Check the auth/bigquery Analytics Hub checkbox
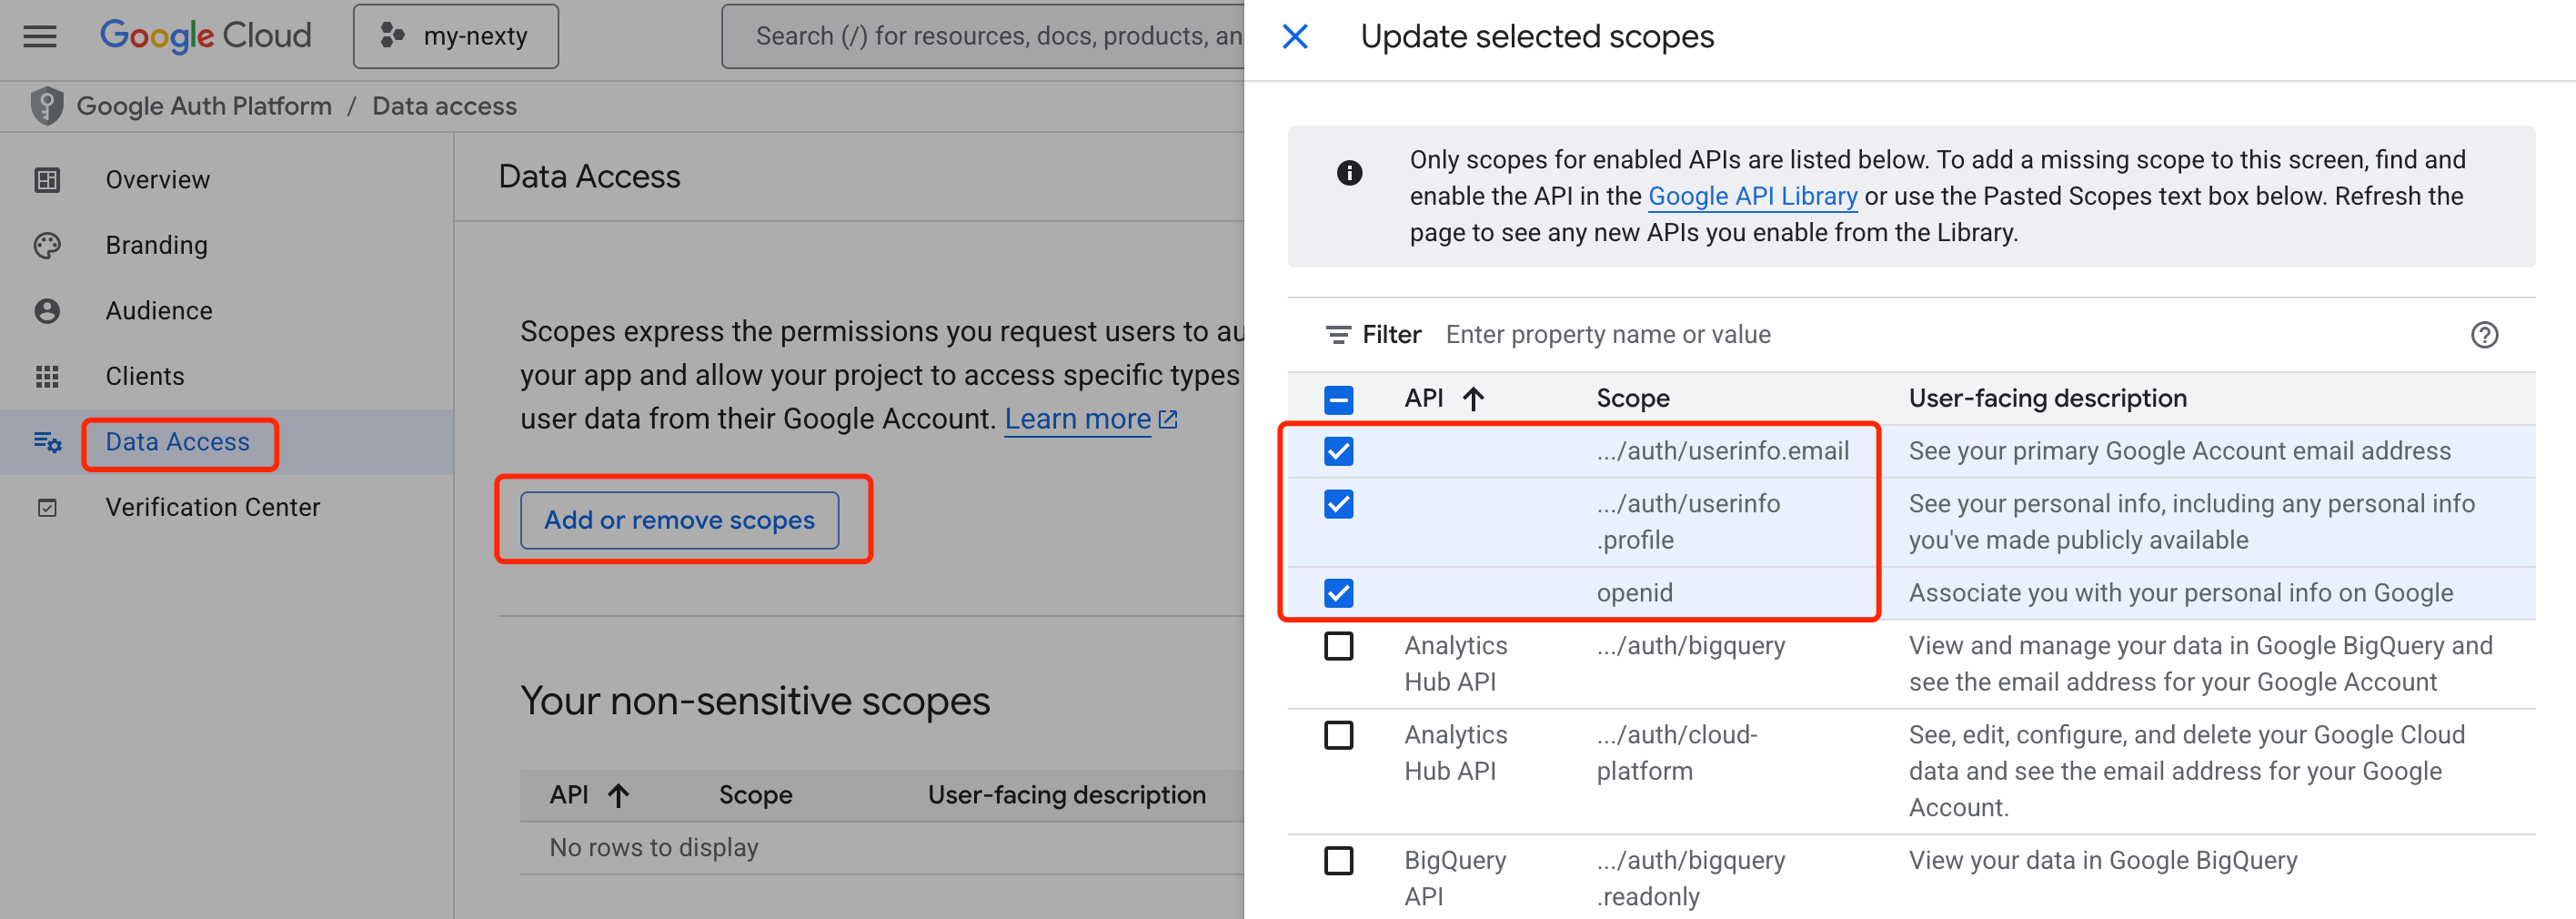Image resolution: width=2576 pixels, height=919 pixels. [1338, 646]
